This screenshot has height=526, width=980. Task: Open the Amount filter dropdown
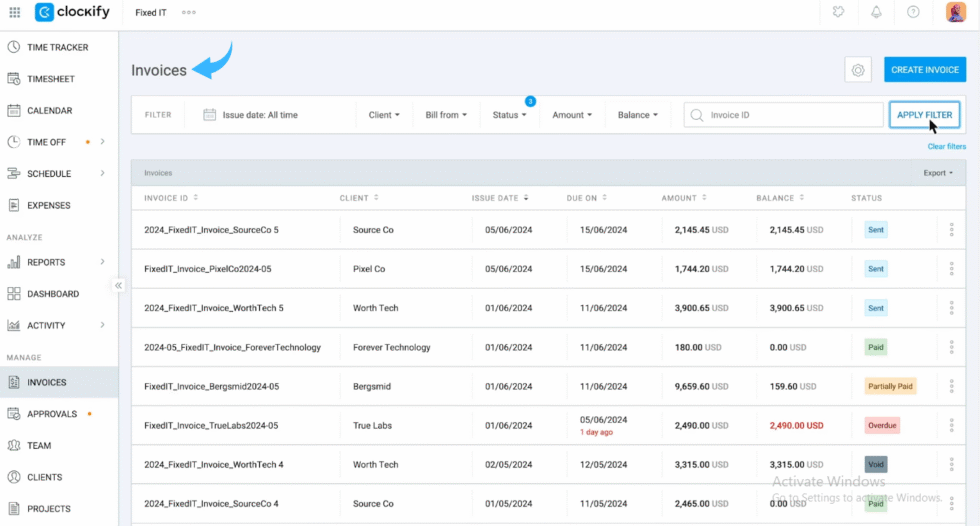click(572, 115)
